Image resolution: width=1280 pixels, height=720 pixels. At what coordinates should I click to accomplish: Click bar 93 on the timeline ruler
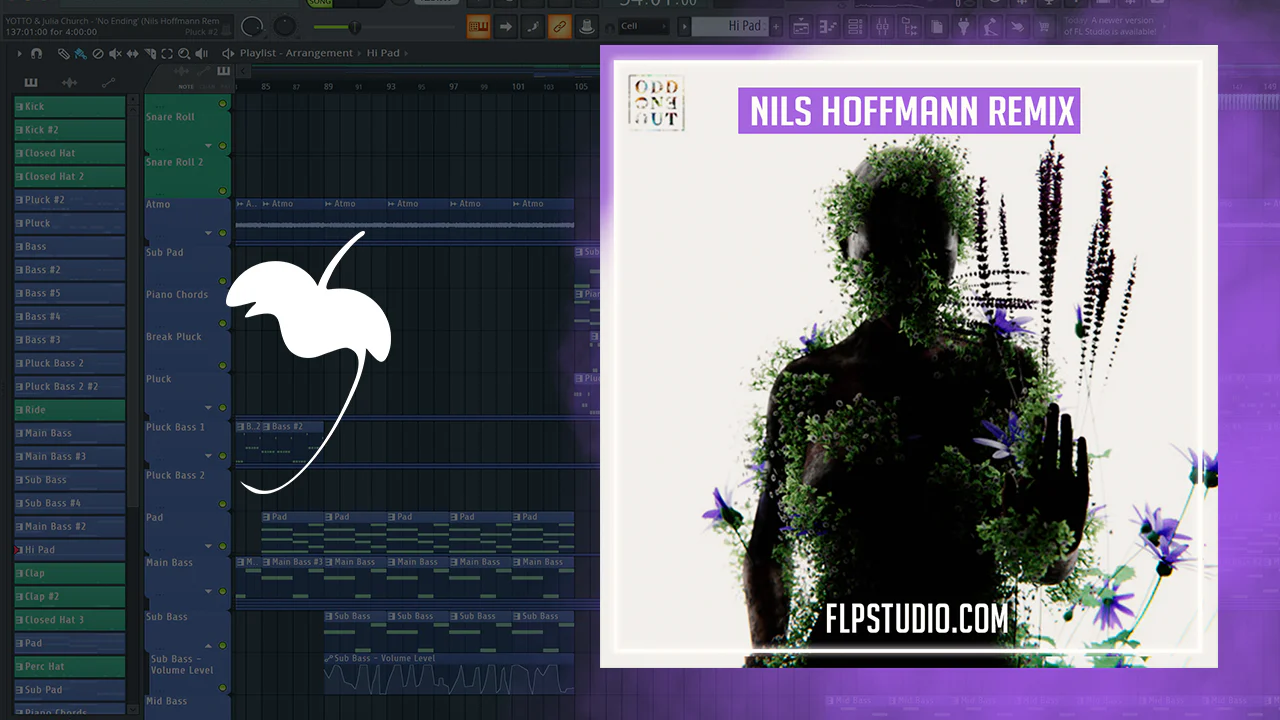click(x=391, y=87)
